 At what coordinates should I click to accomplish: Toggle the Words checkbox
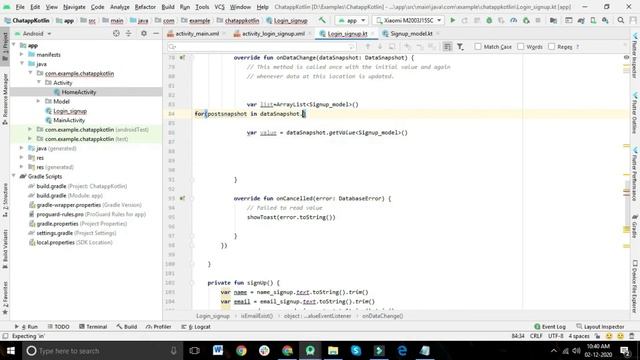tap(520, 47)
